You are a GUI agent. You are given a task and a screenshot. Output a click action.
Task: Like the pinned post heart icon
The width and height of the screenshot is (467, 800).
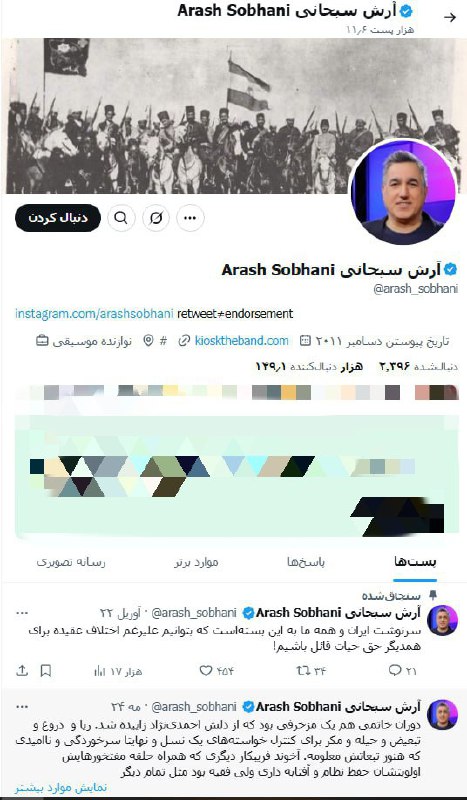coord(216,670)
